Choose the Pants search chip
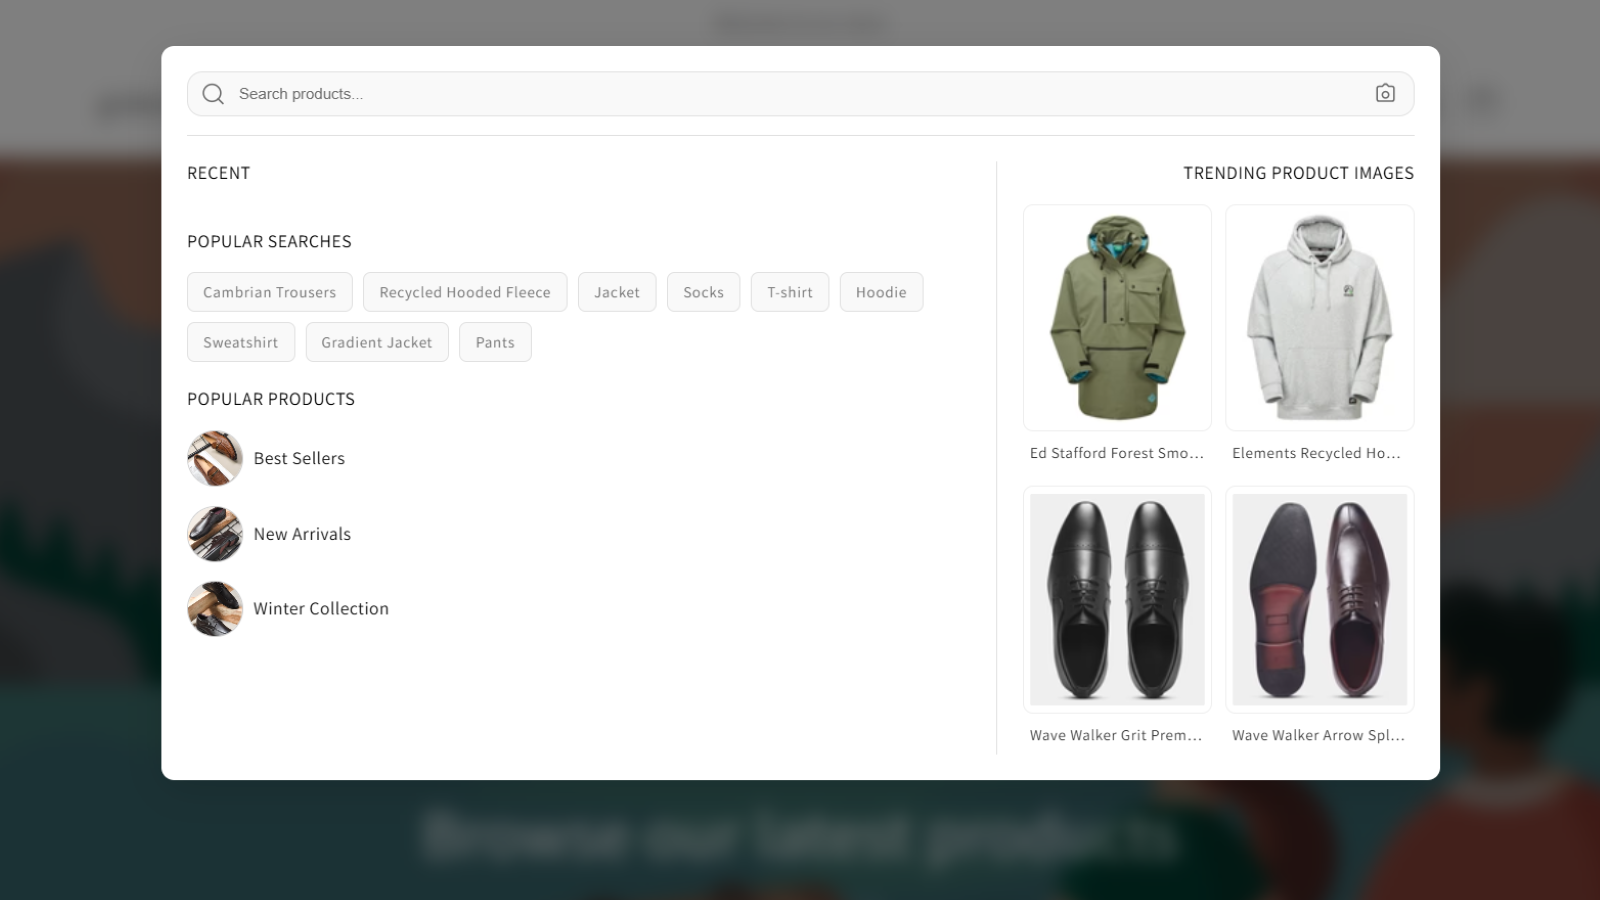The image size is (1600, 900). [x=495, y=342]
